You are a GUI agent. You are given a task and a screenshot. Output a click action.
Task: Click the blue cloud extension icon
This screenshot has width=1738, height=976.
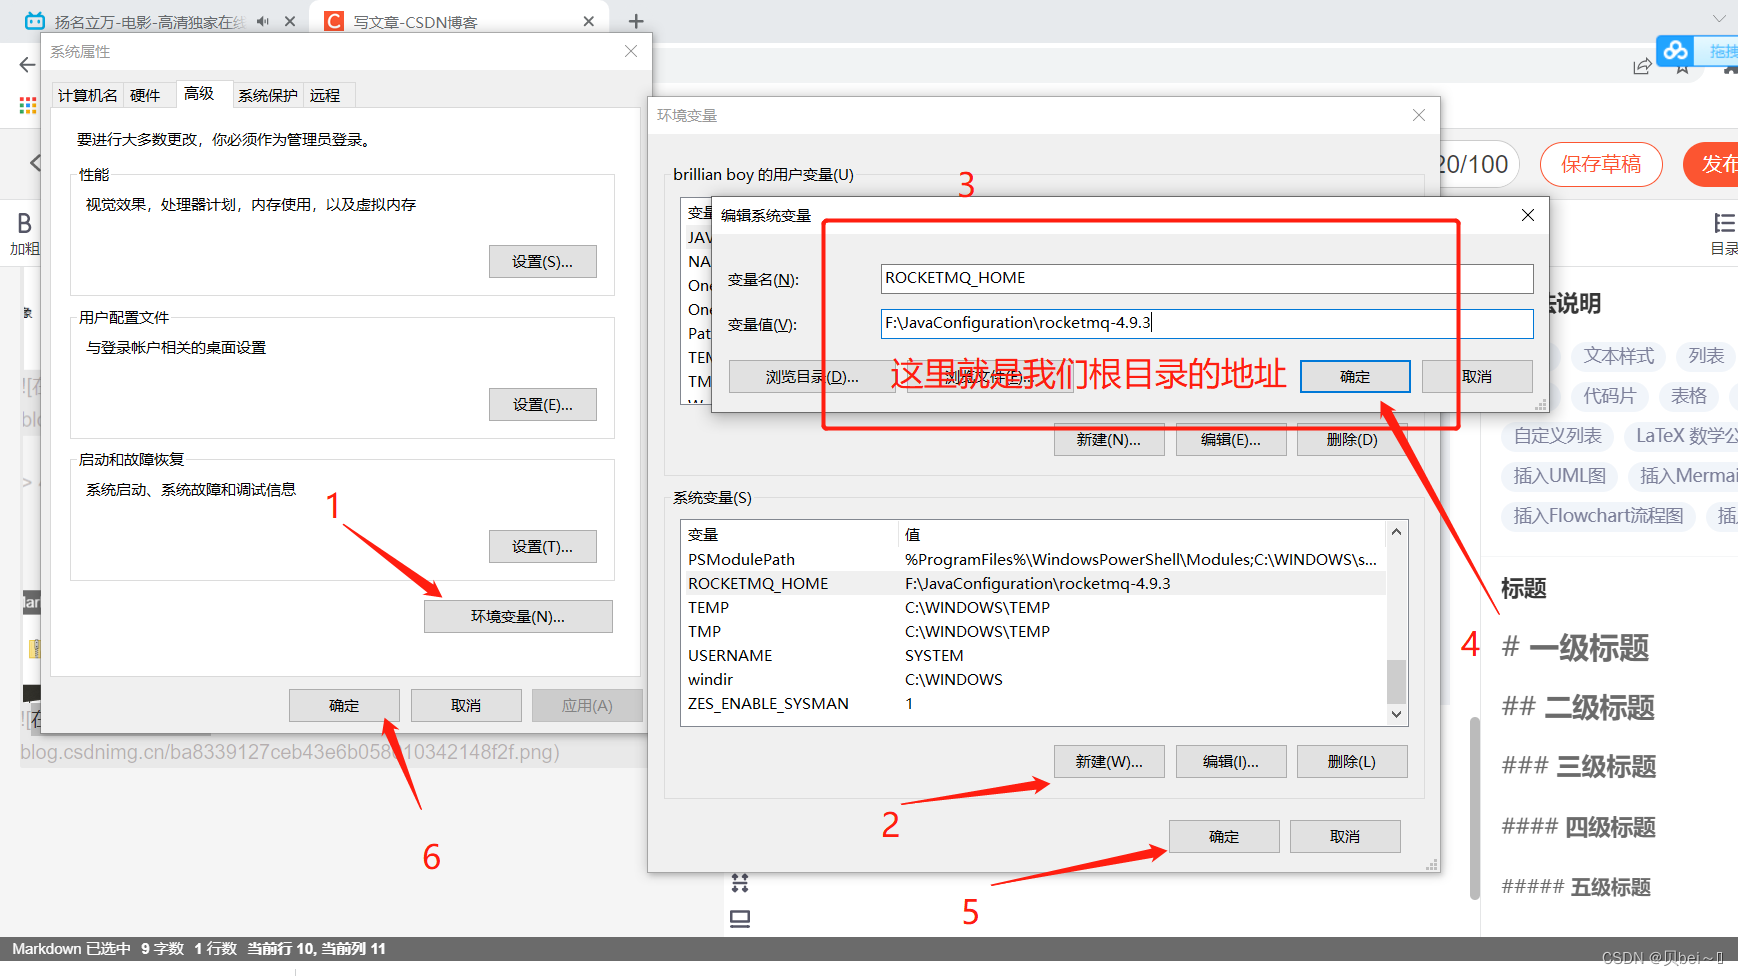1676,50
